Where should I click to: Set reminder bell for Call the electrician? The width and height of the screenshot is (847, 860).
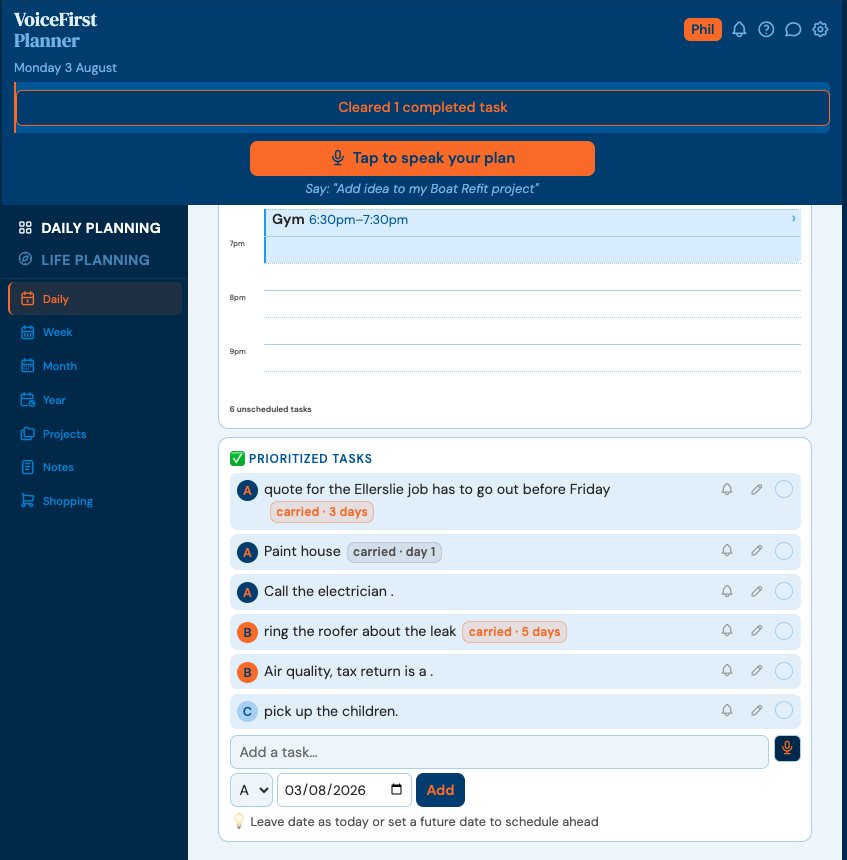click(x=727, y=591)
